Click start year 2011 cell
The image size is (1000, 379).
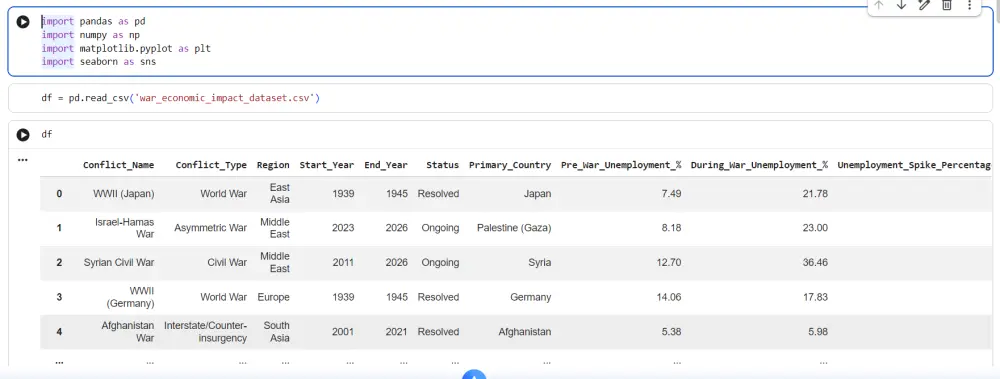[x=342, y=262]
